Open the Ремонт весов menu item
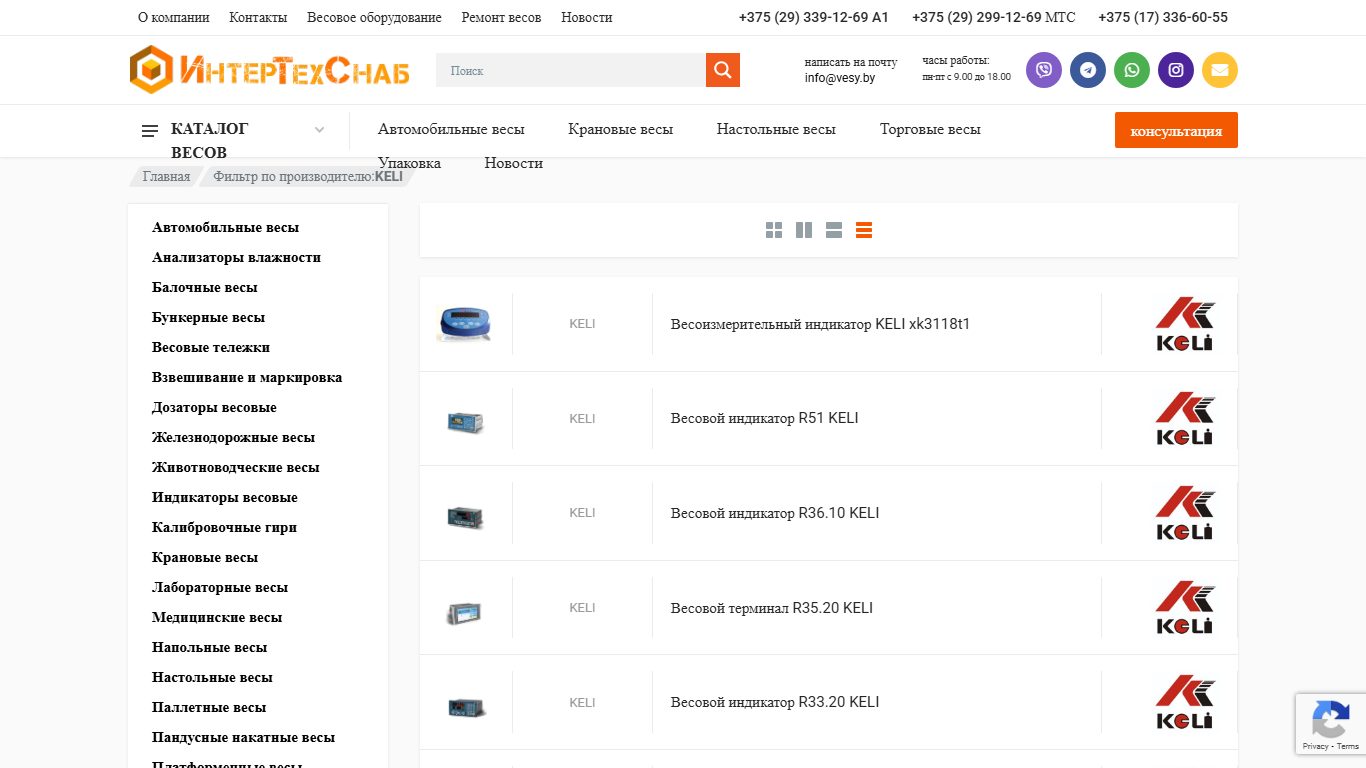Image resolution: width=1366 pixels, height=768 pixels. click(501, 17)
